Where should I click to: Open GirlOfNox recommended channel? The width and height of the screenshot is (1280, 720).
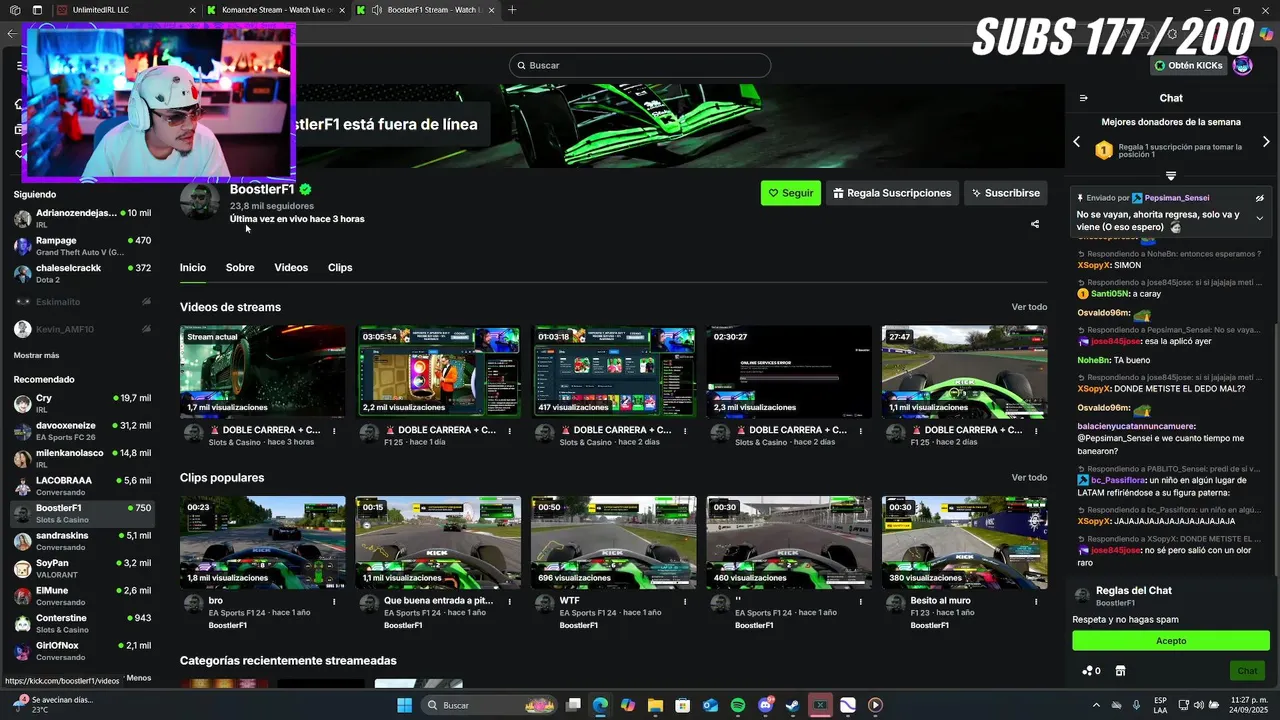pyautogui.click(x=82, y=650)
